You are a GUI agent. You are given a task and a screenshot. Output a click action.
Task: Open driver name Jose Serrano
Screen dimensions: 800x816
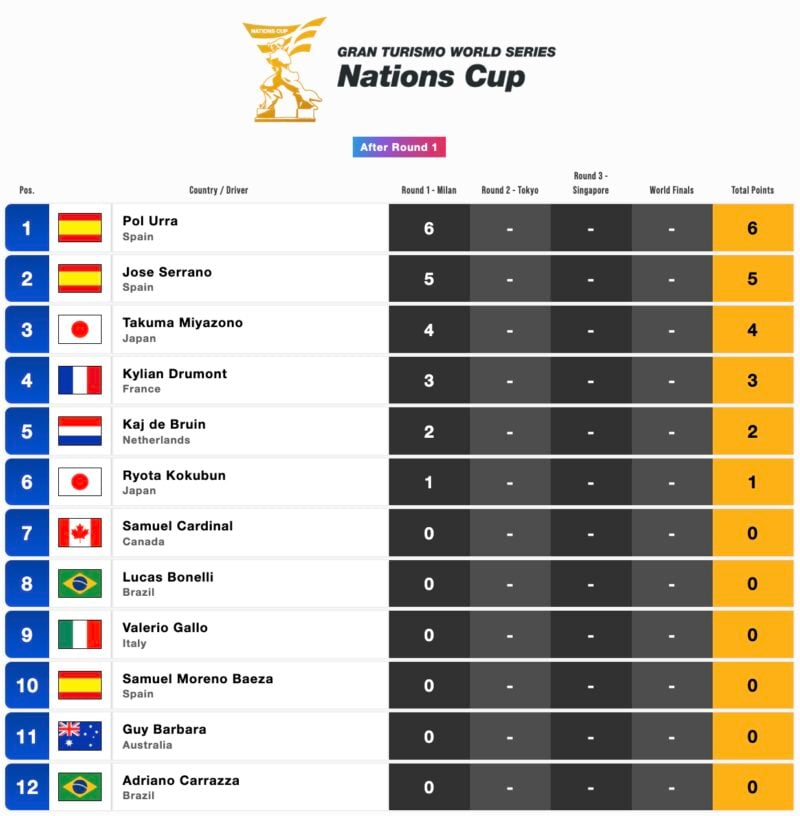(167, 272)
